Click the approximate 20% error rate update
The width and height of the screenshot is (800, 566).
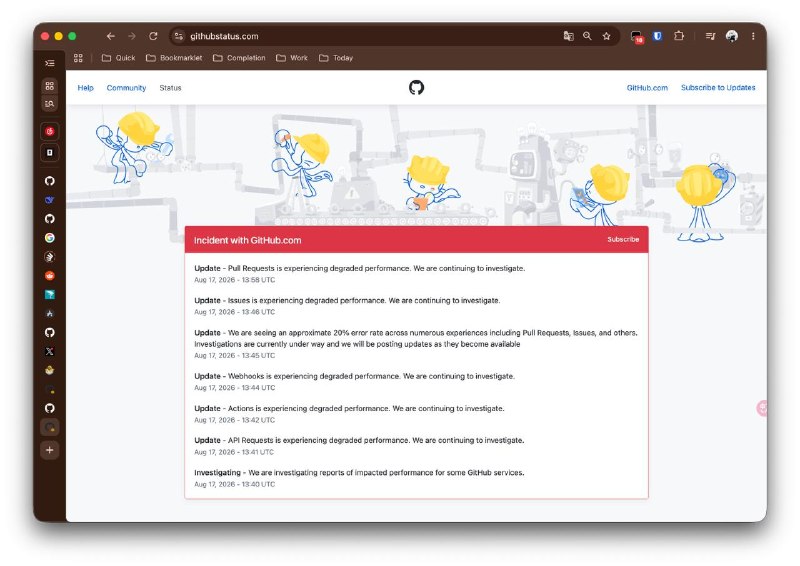(416, 338)
